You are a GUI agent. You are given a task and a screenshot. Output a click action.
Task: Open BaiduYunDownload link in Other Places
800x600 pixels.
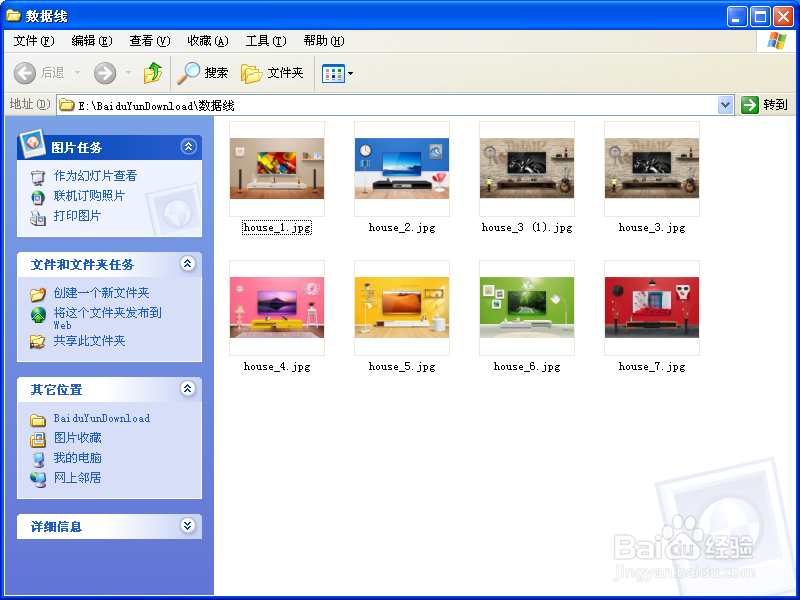pos(102,418)
